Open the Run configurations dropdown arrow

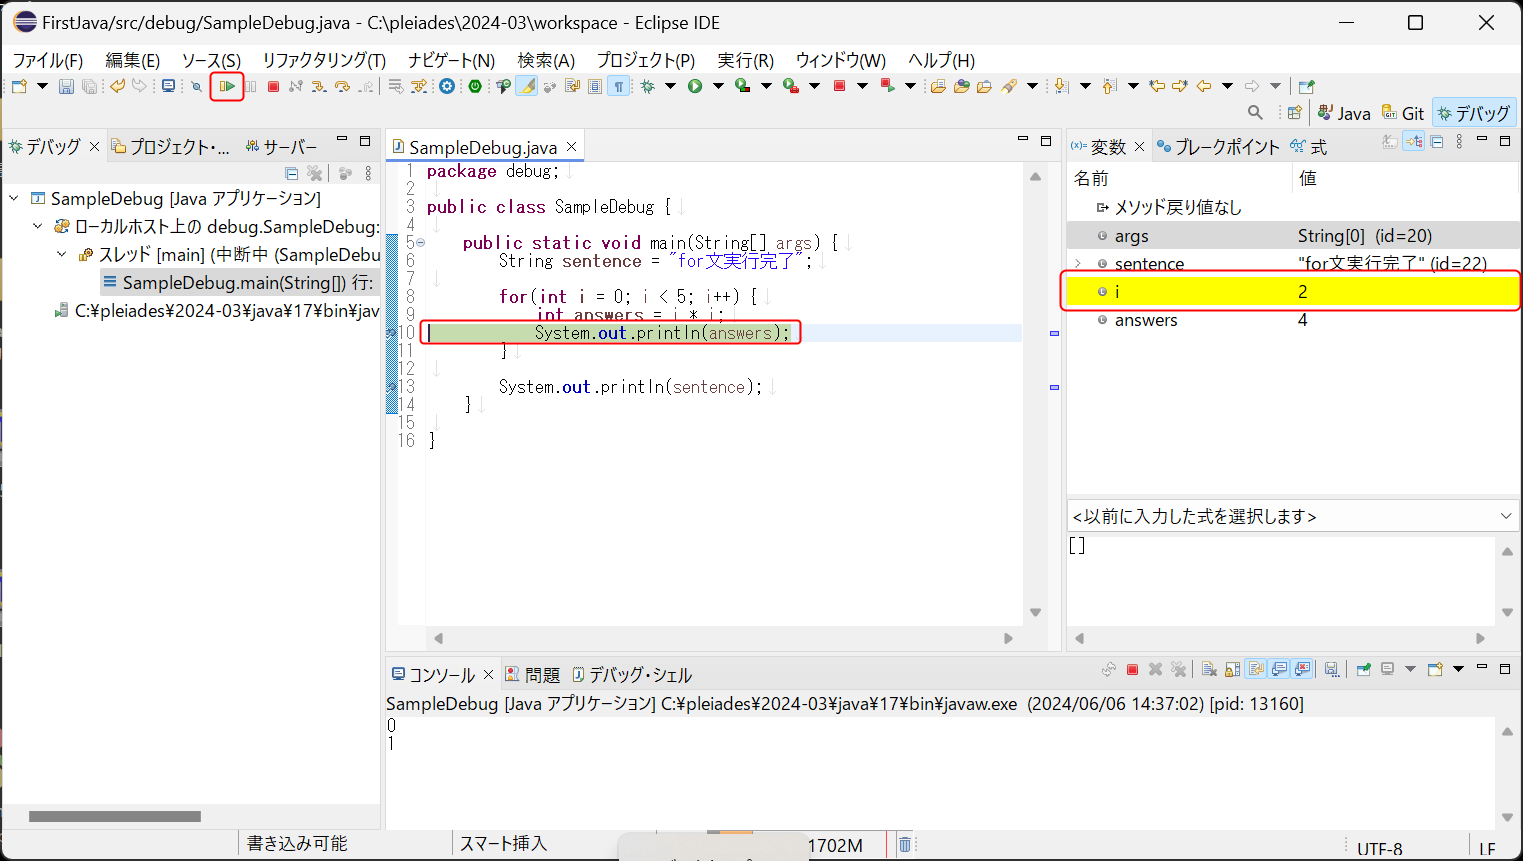[718, 86]
